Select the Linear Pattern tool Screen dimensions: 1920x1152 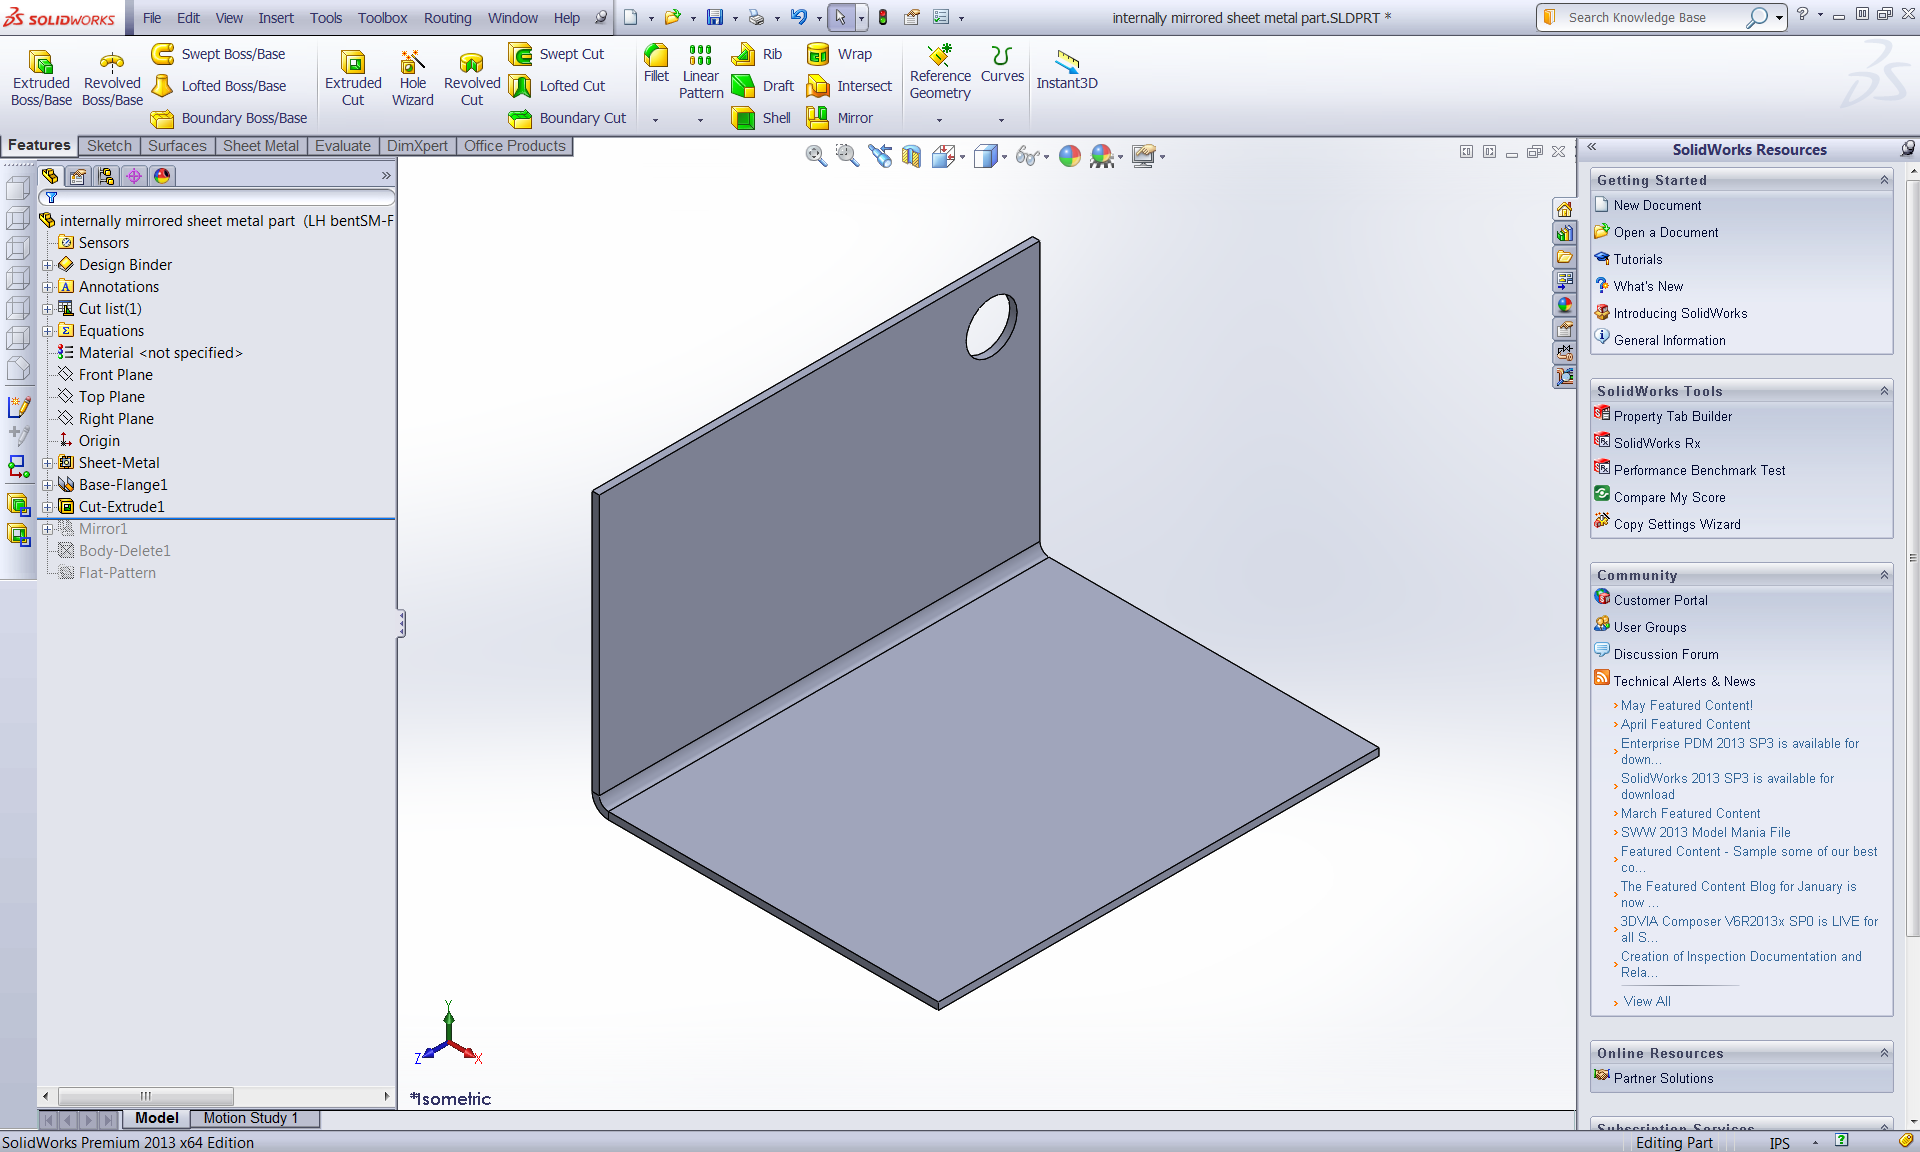(x=701, y=72)
